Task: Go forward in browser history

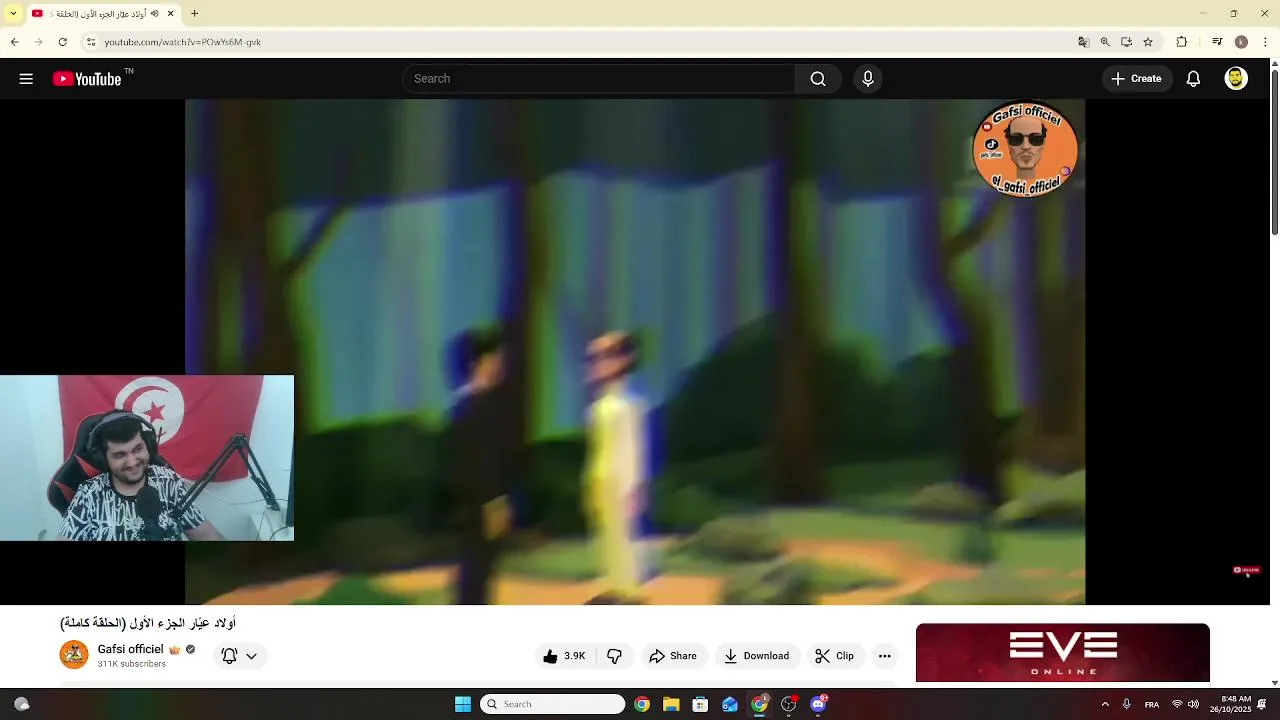Action: (x=38, y=42)
